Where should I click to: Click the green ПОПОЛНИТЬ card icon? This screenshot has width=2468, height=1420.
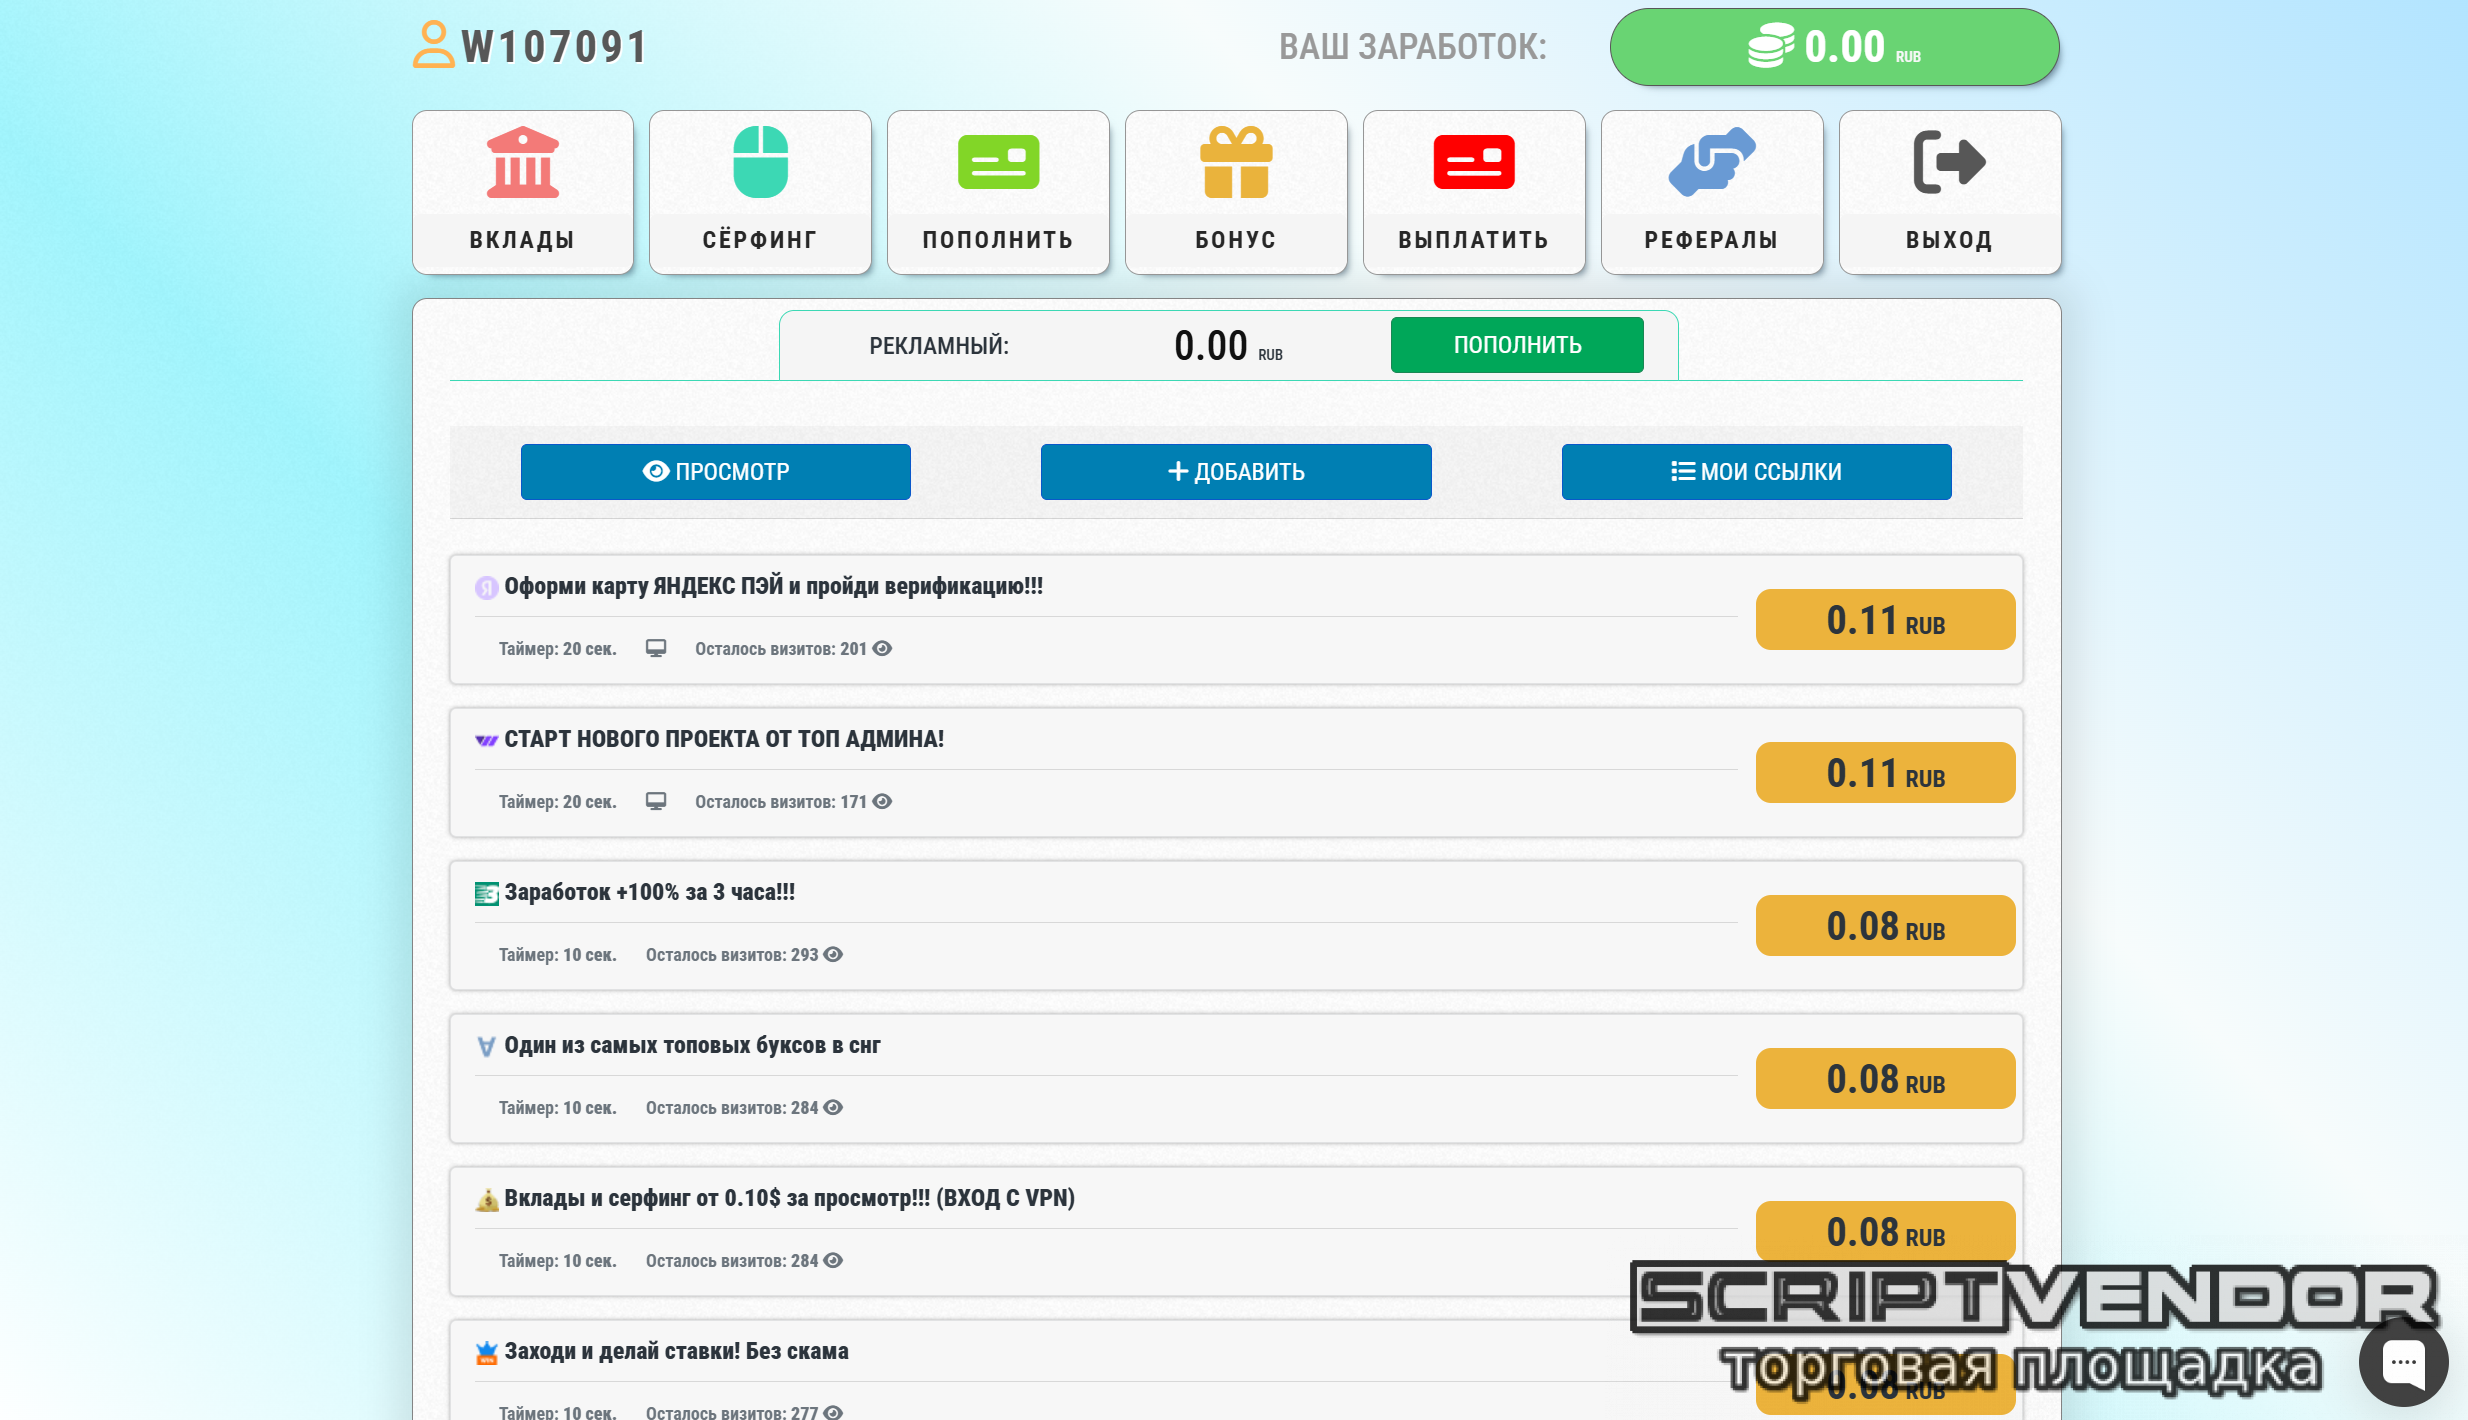(998, 163)
